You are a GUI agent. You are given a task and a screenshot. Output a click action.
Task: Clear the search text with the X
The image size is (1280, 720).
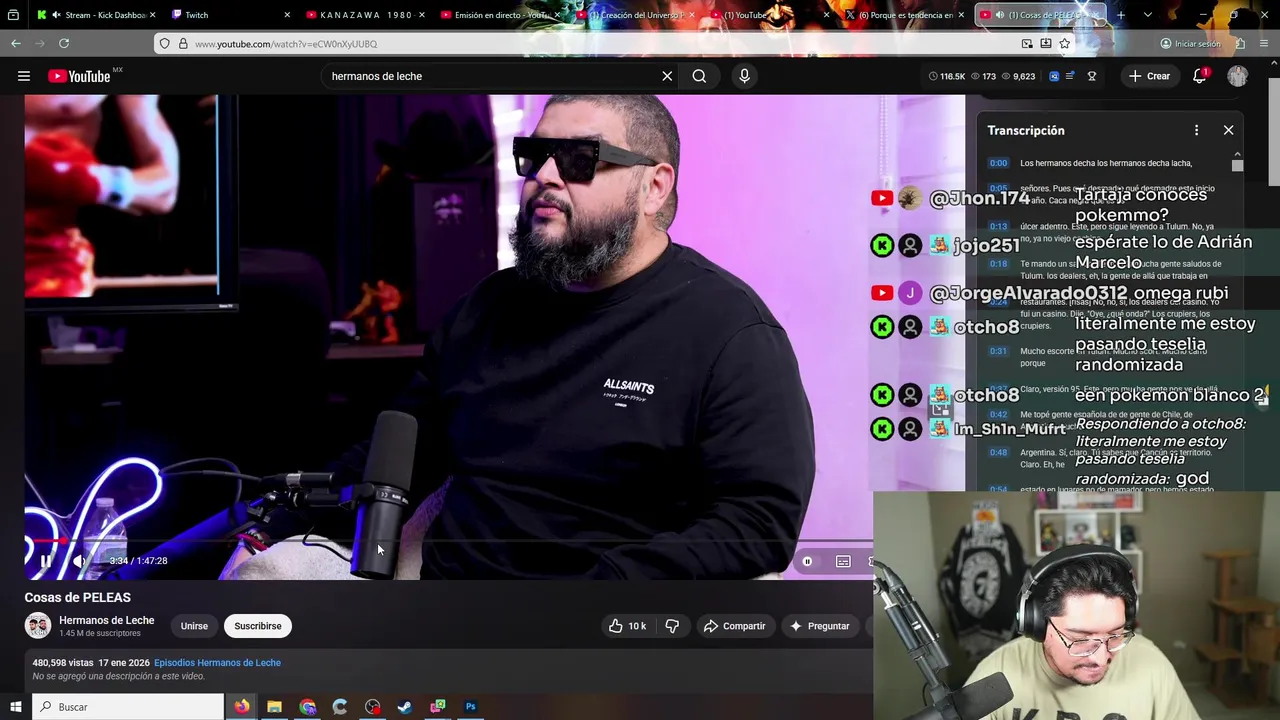(667, 76)
